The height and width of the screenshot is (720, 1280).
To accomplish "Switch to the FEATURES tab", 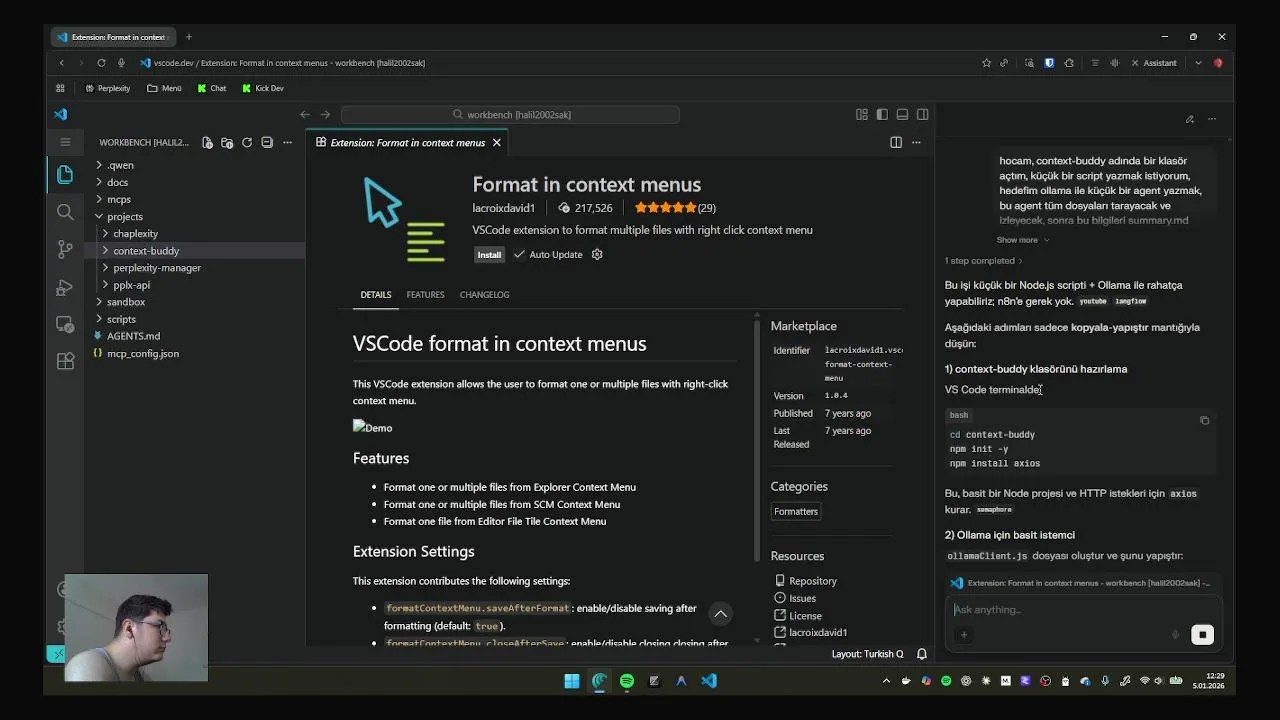I will tap(425, 294).
